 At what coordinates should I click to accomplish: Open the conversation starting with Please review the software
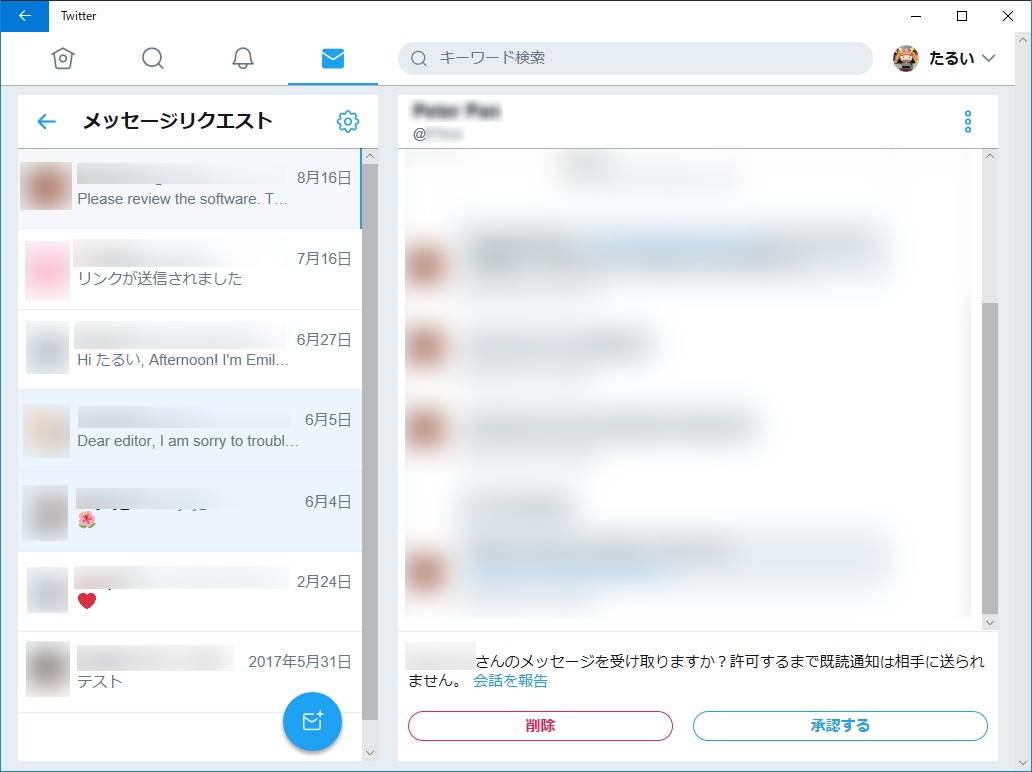click(190, 186)
